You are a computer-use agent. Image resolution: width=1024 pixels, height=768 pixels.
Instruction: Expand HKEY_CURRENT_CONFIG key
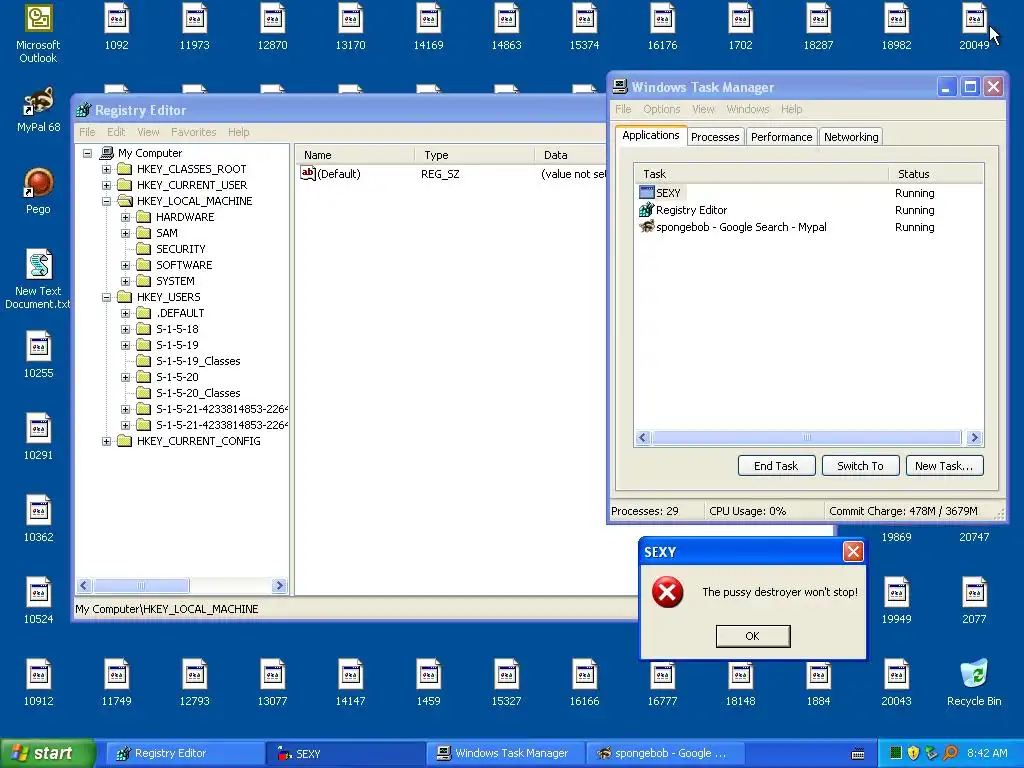coord(106,441)
